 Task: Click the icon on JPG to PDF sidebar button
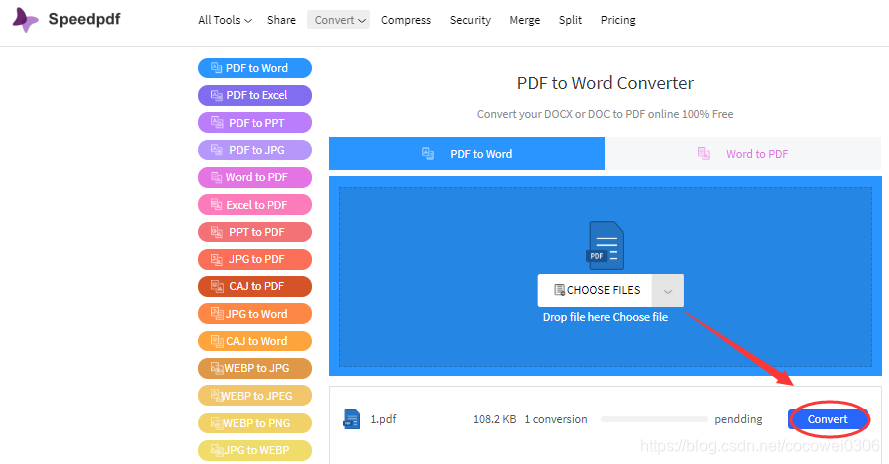[217, 259]
